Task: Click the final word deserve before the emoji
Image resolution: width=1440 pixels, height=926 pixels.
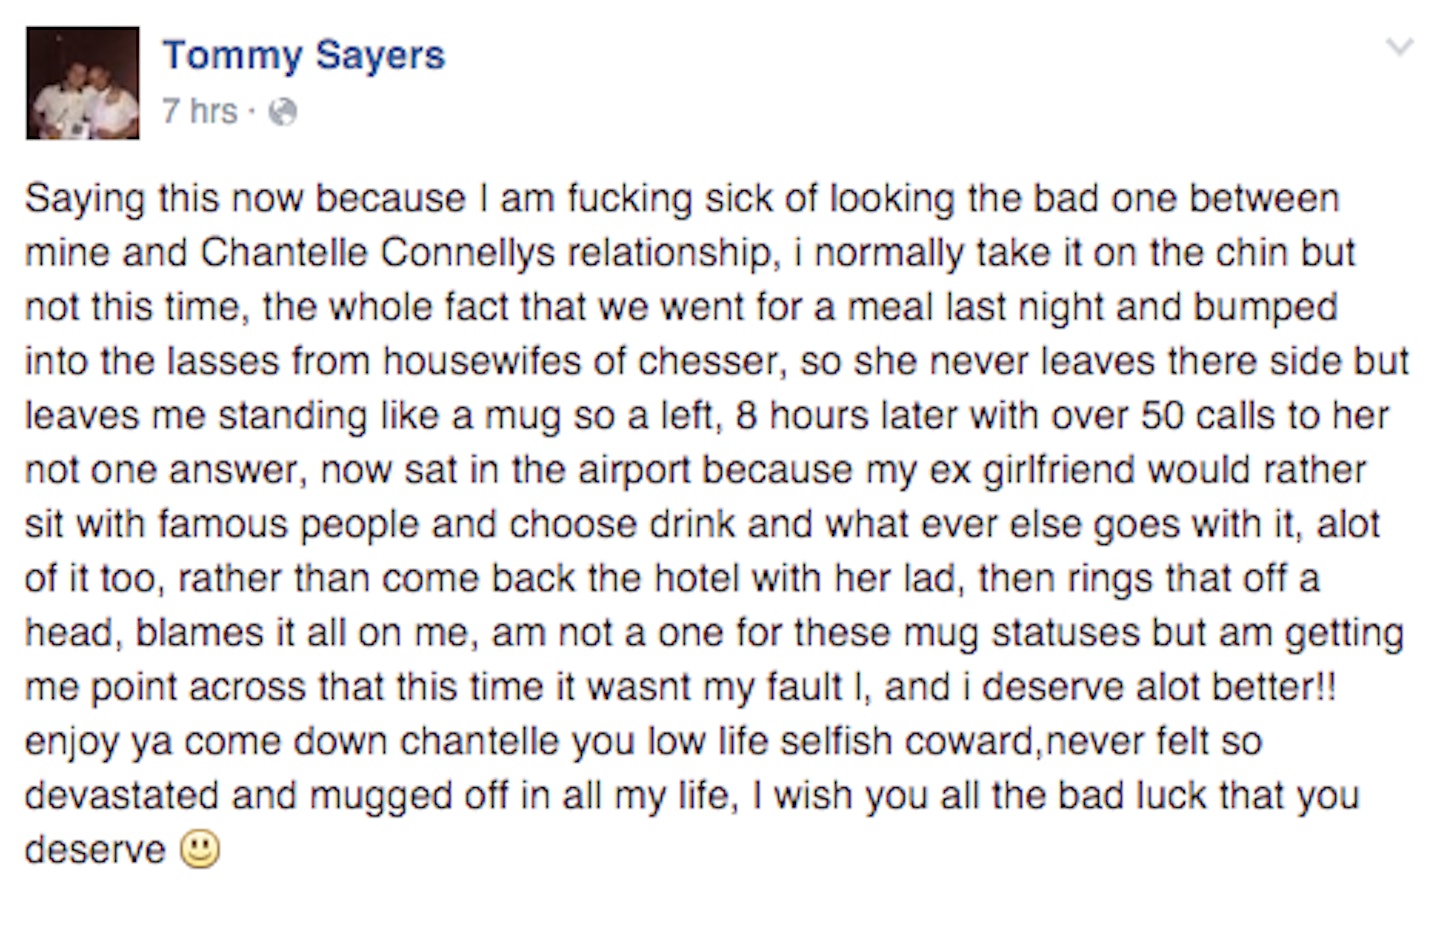Action: (95, 850)
